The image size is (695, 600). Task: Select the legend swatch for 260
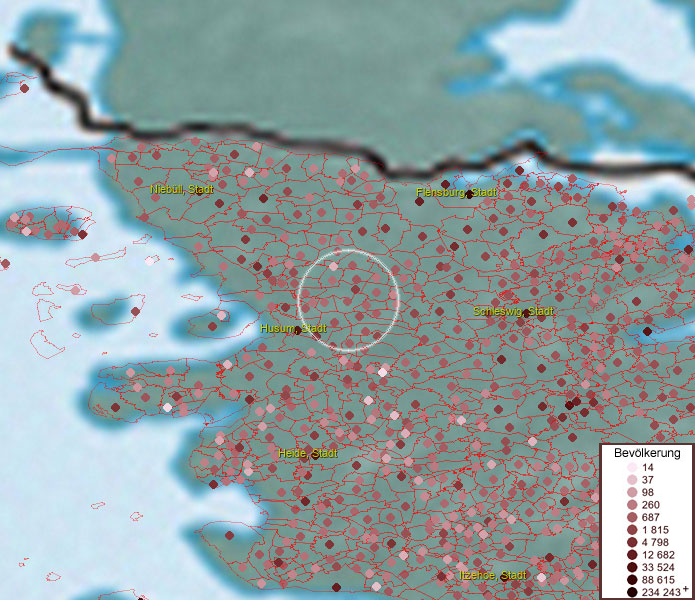[x=632, y=505]
